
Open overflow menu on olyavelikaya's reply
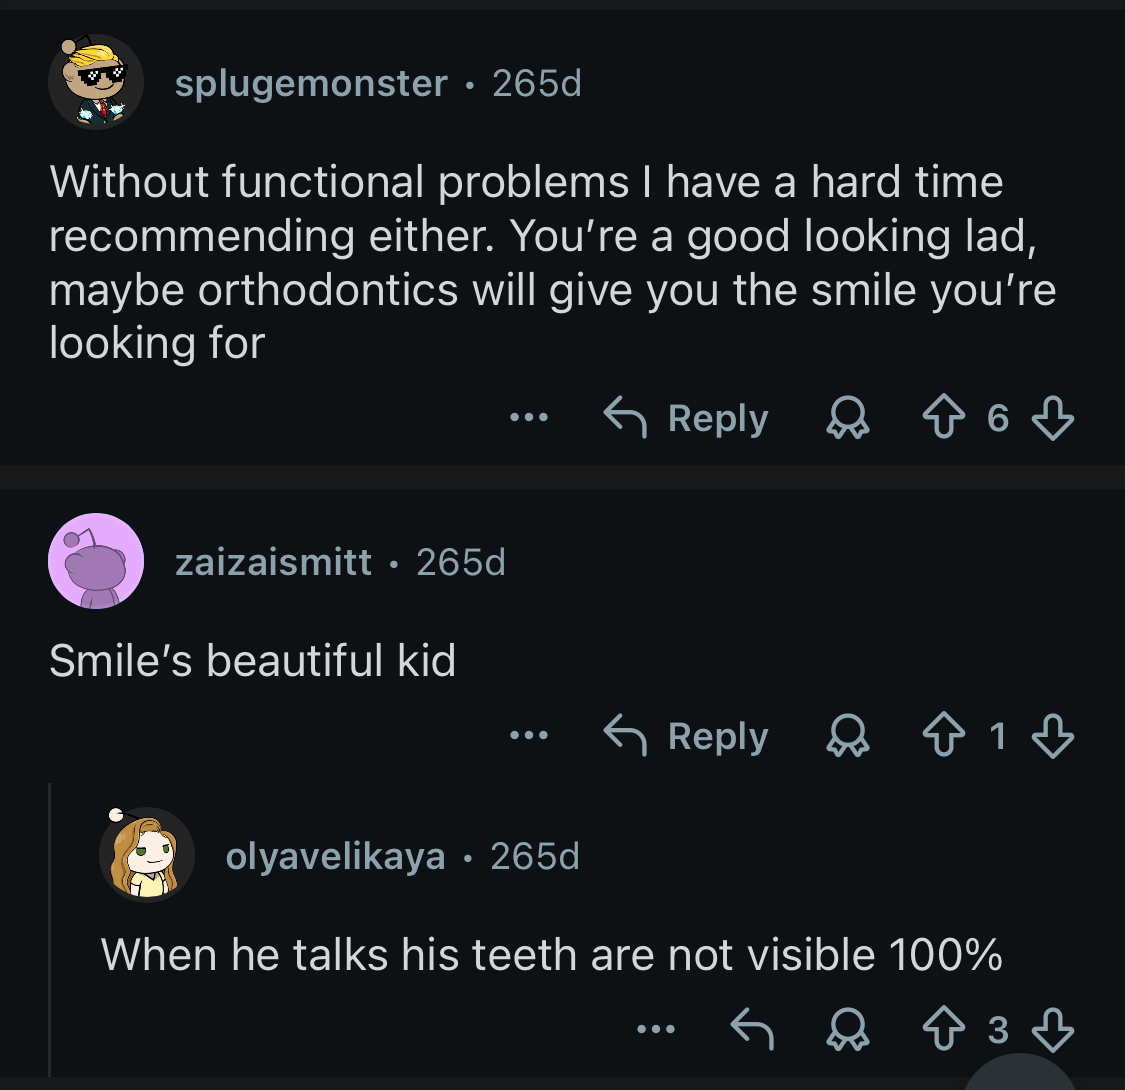tap(656, 1029)
